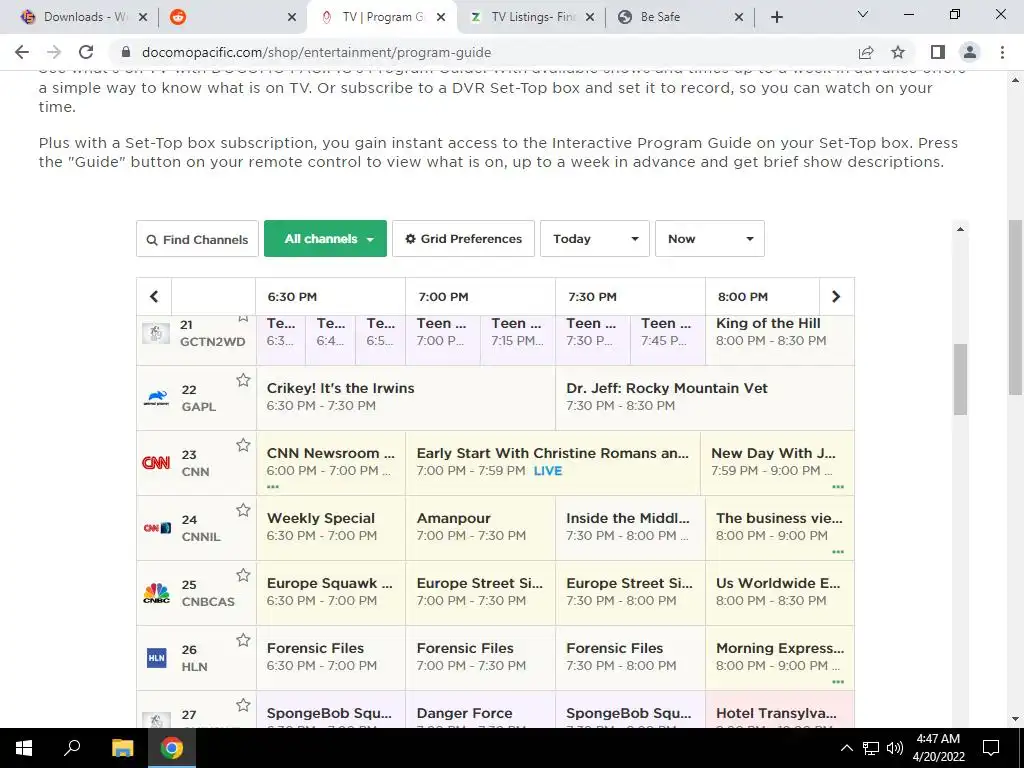This screenshot has width=1024, height=768.
Task: Open the volume control in tray
Action: (895, 748)
